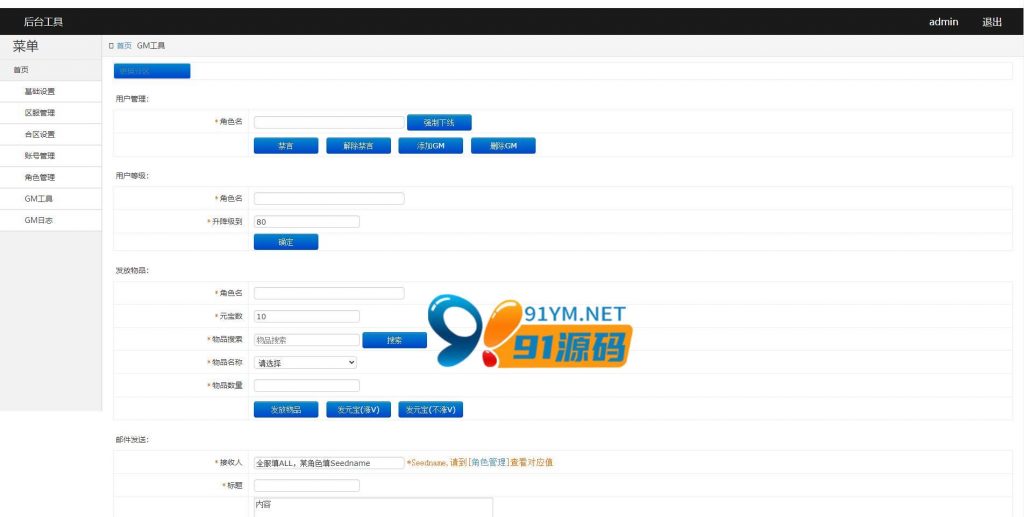1024x517 pixels.
Task: Click the 元宝数 field showing 10
Action: point(307,317)
